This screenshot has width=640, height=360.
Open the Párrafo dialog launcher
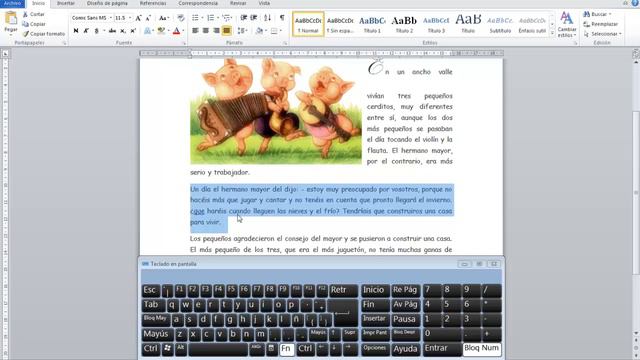(285, 43)
